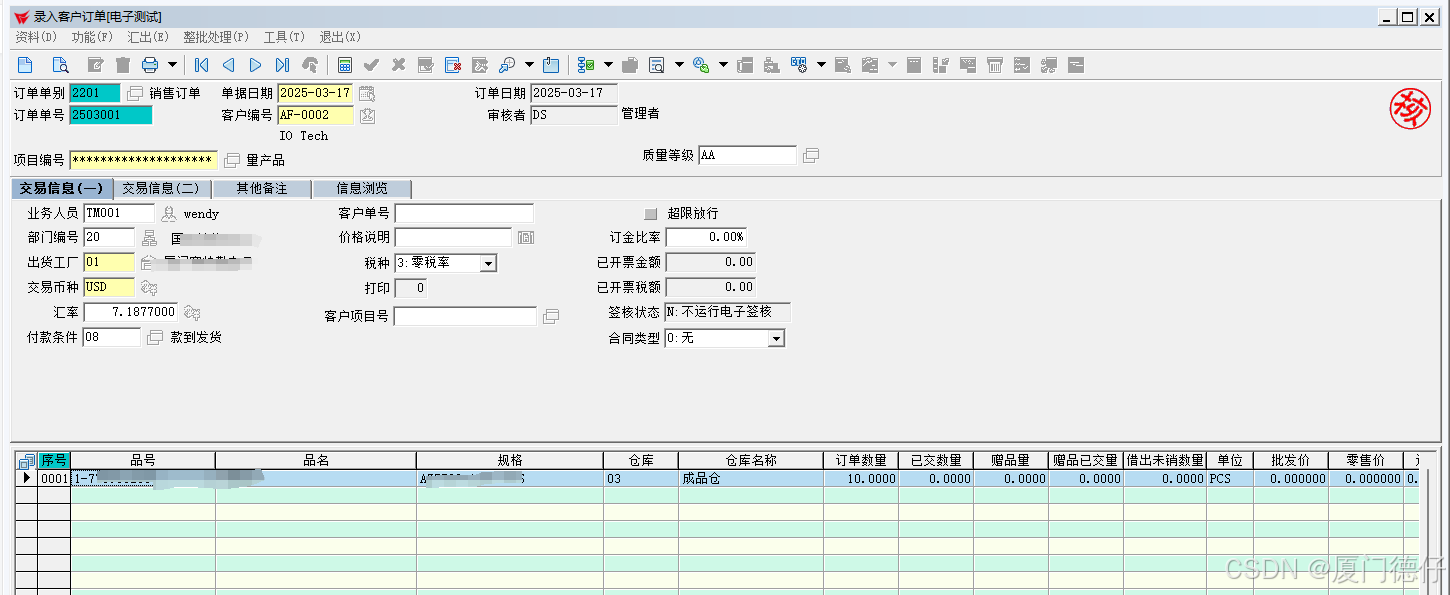
Task: Click into the 客户单号 input field
Action: click(464, 213)
